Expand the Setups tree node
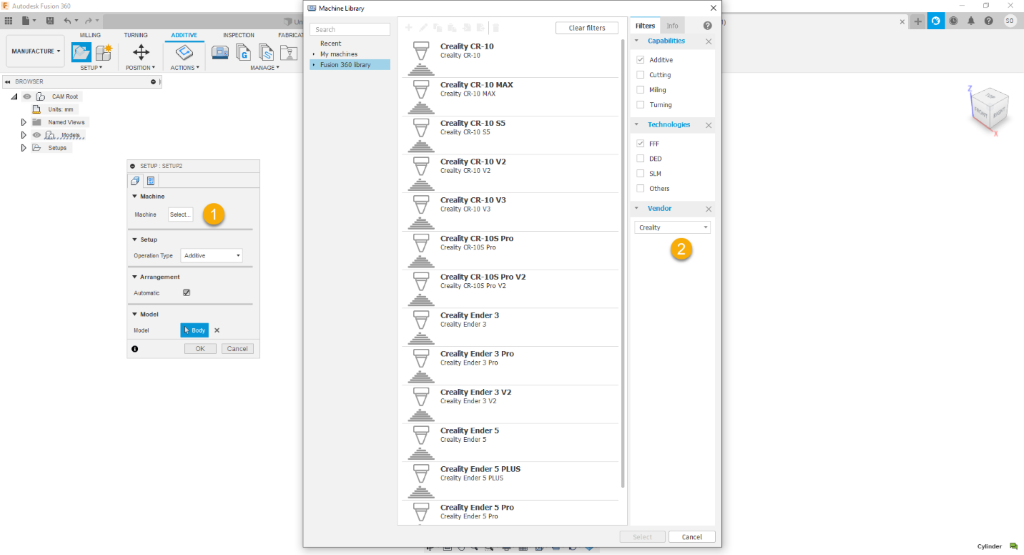The width and height of the screenshot is (1024, 555). tap(24, 148)
